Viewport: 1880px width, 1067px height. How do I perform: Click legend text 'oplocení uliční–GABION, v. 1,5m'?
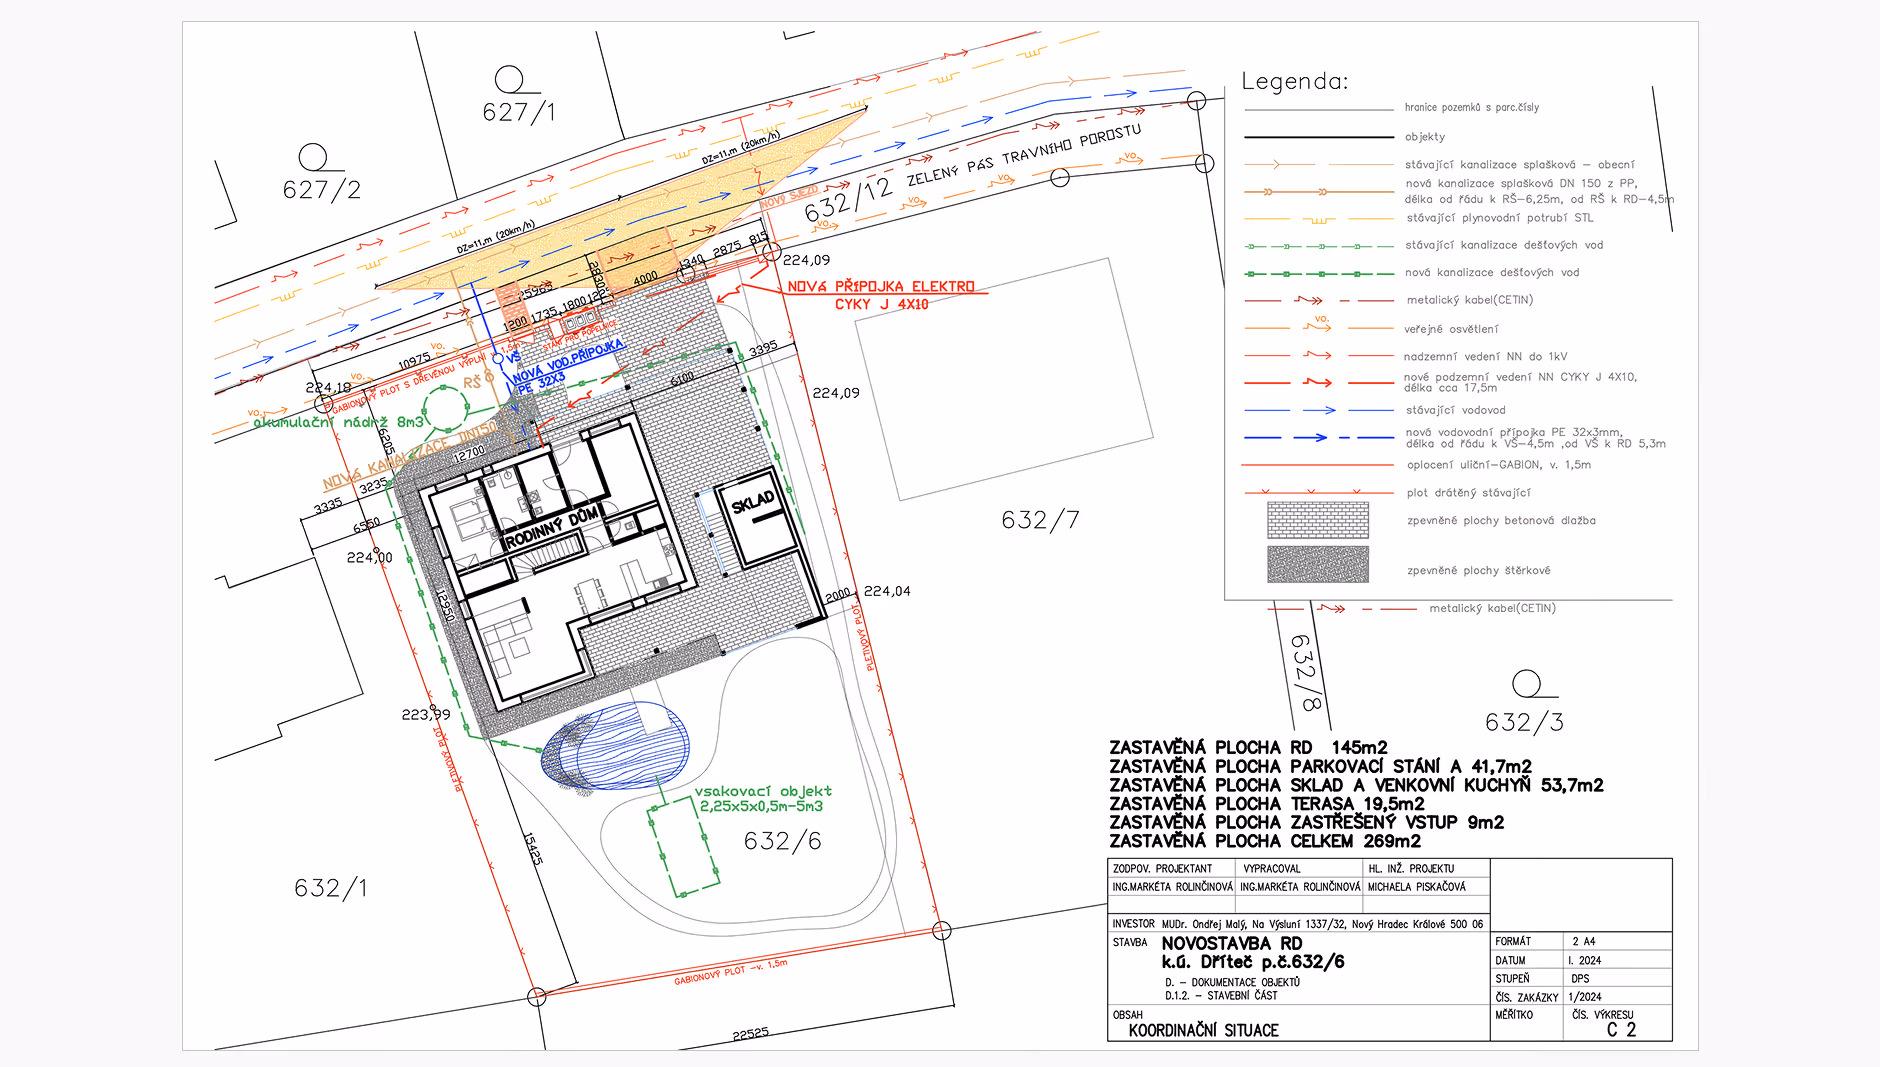point(1498,465)
